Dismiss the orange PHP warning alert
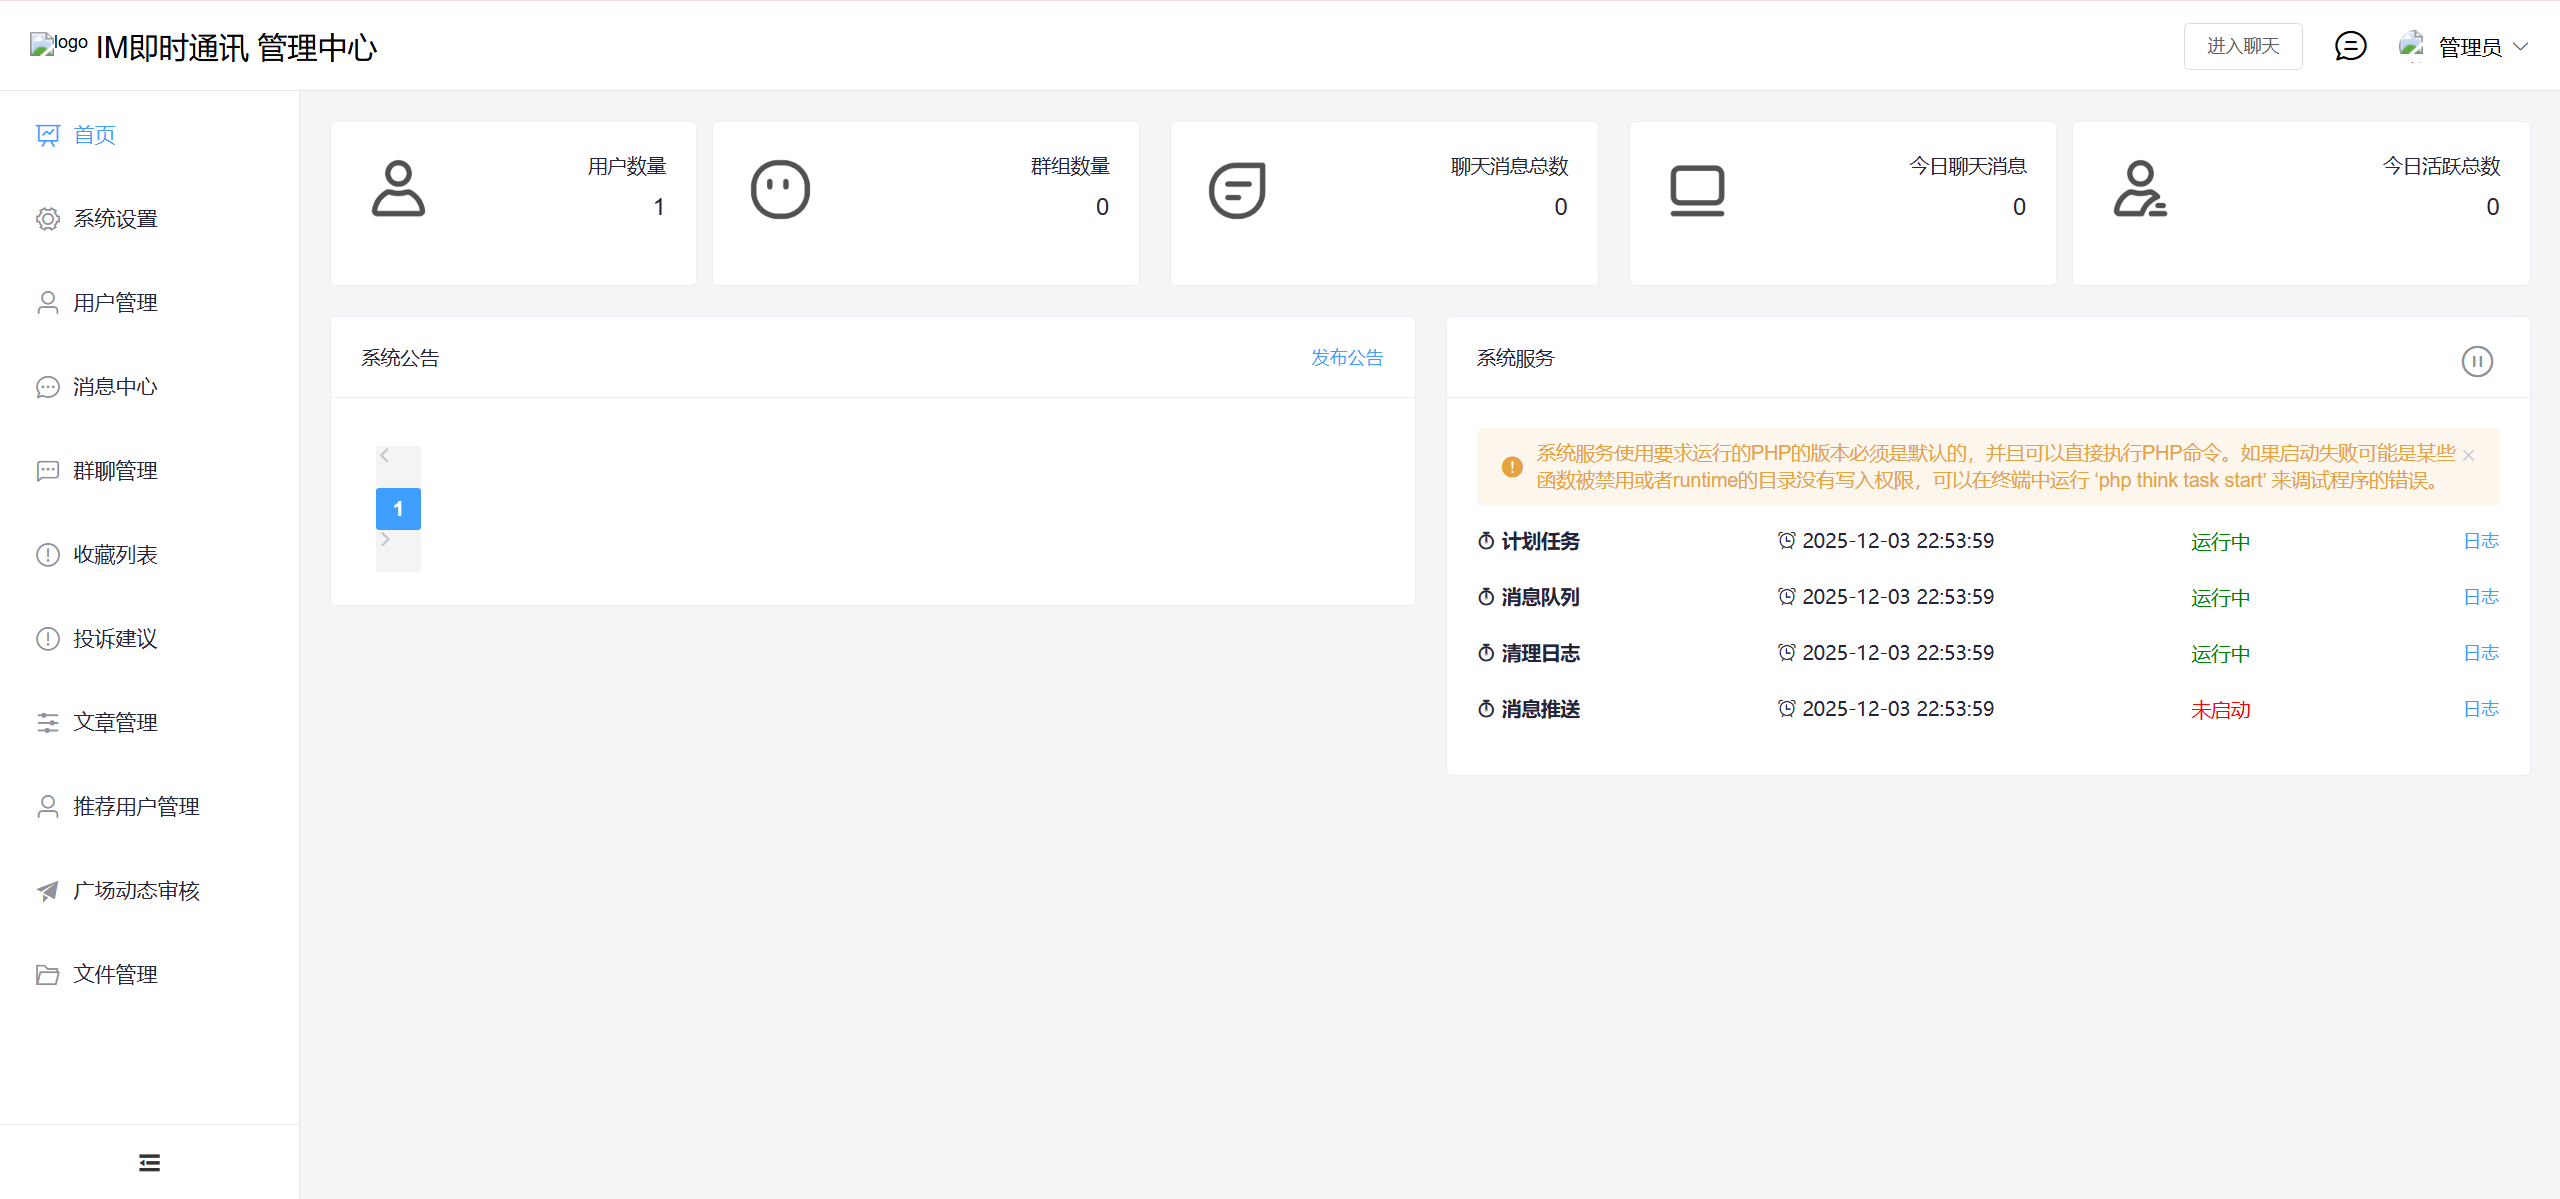 (x=2469, y=455)
